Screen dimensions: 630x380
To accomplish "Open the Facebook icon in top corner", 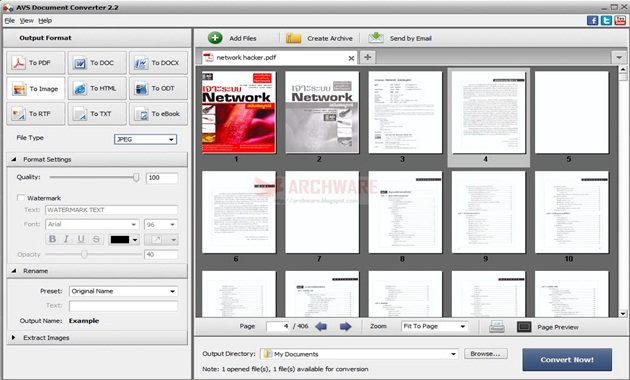I will click(x=592, y=20).
